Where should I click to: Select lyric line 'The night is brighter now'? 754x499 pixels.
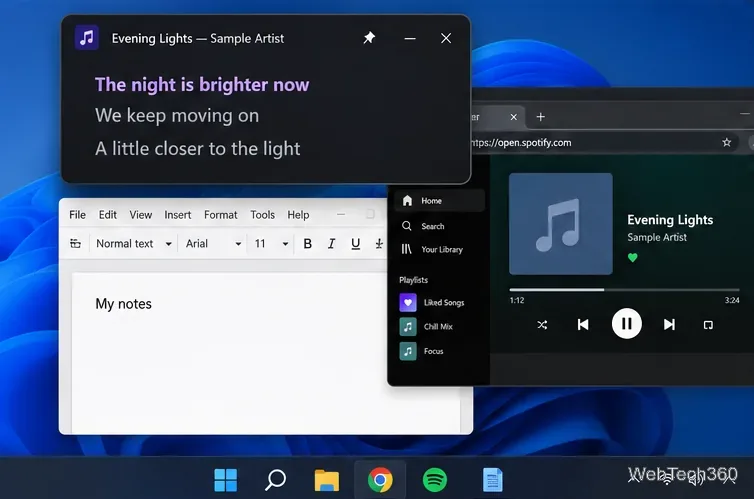[x=202, y=85]
